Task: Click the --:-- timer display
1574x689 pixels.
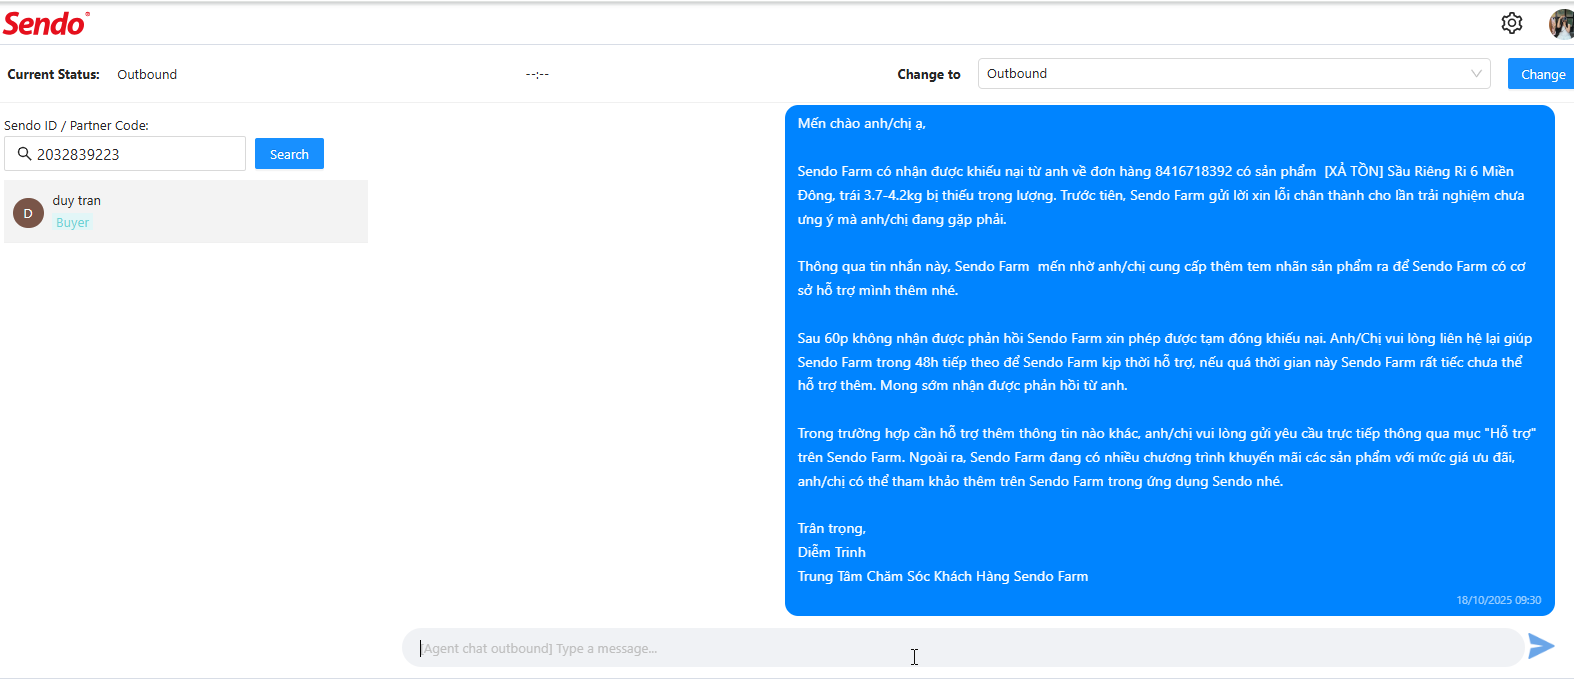Action: click(x=537, y=75)
